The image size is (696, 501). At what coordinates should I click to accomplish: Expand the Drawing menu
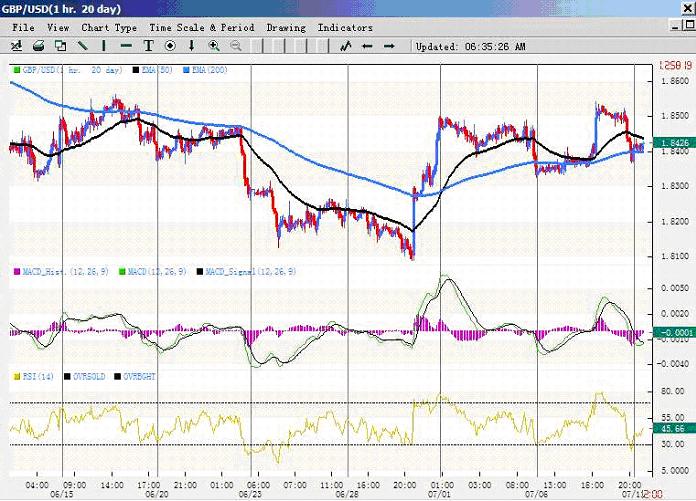[x=286, y=28]
